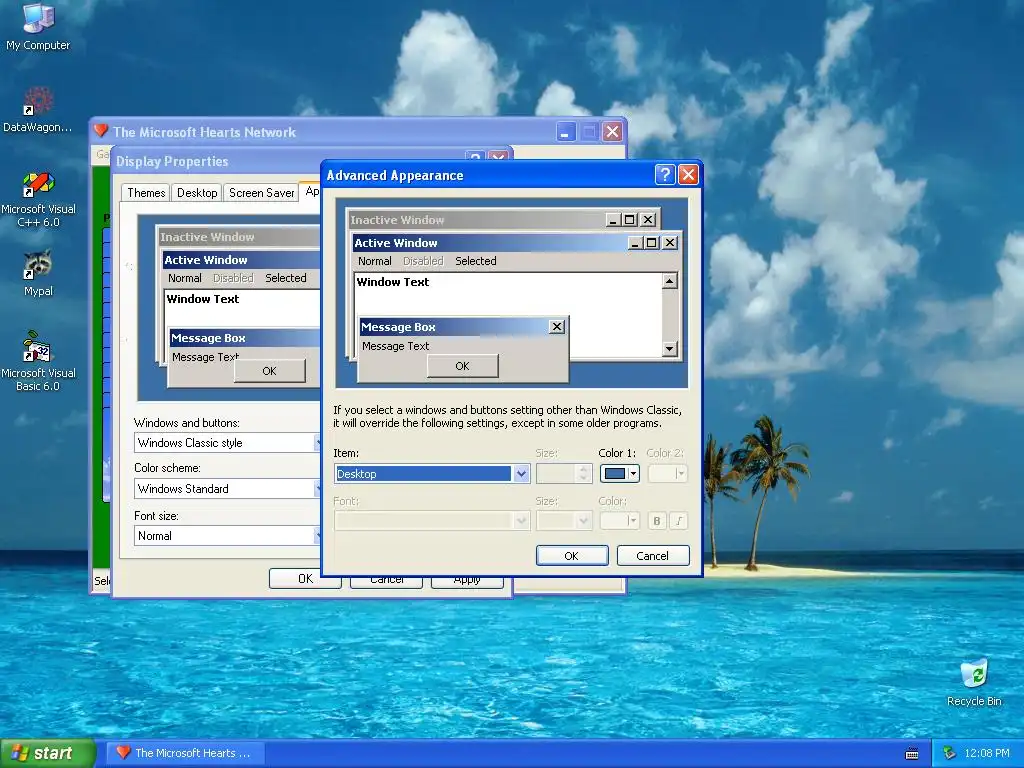
Task: Click Active Window maximize button in Advanced Appearance preview
Action: [x=651, y=243]
